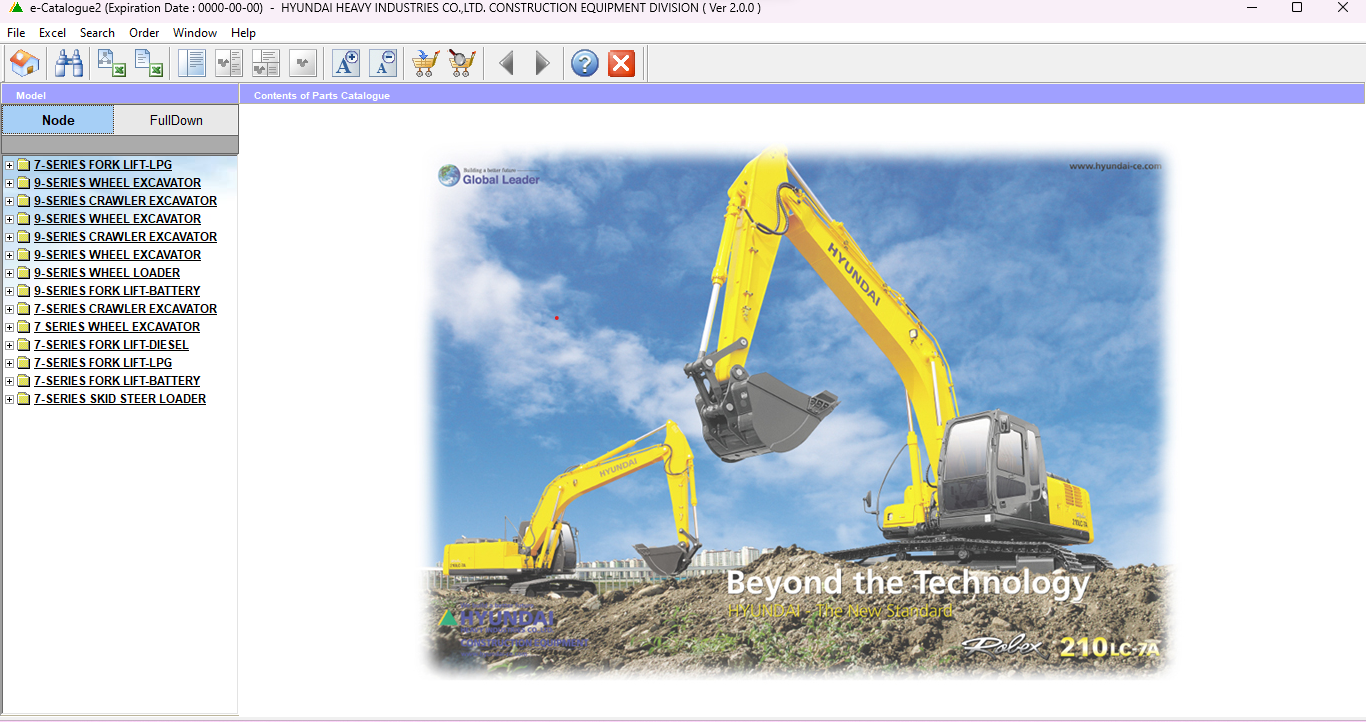Viewport: 1366px width, 722px height.
Task: Expand the 9-SERIES FORK LIFT-BATTERY node
Action: click(10, 291)
